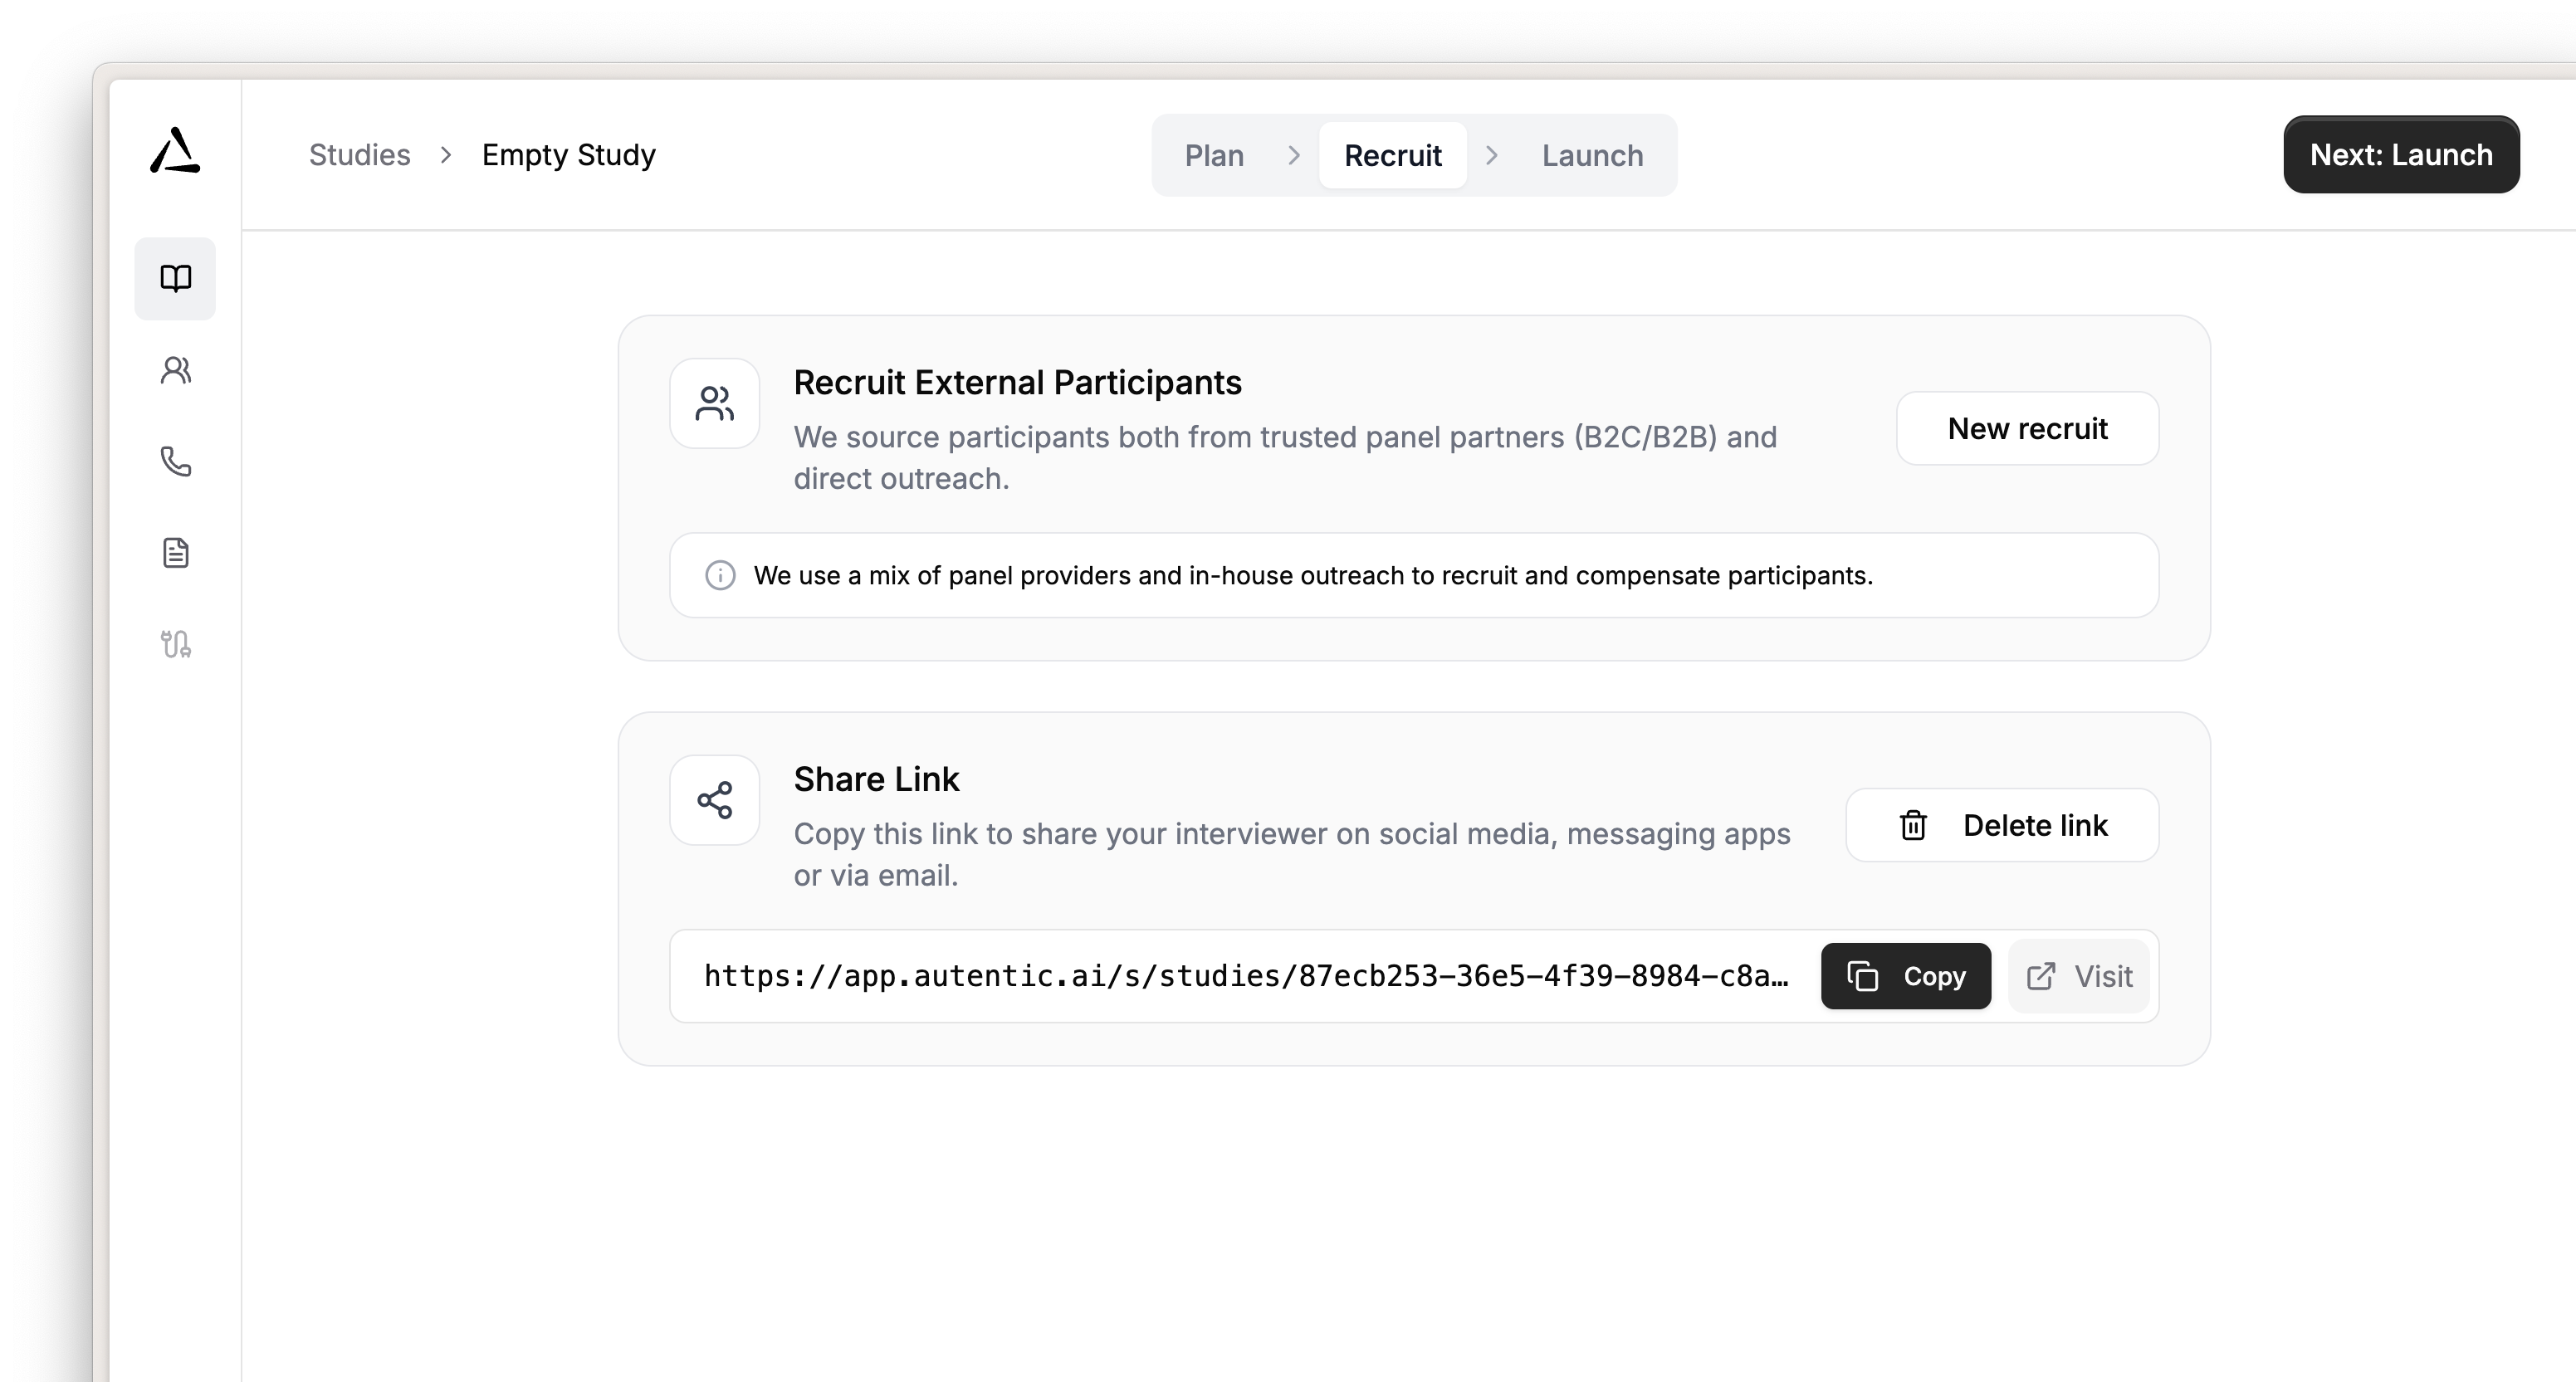Click the external-link icon on Visit

(2041, 976)
